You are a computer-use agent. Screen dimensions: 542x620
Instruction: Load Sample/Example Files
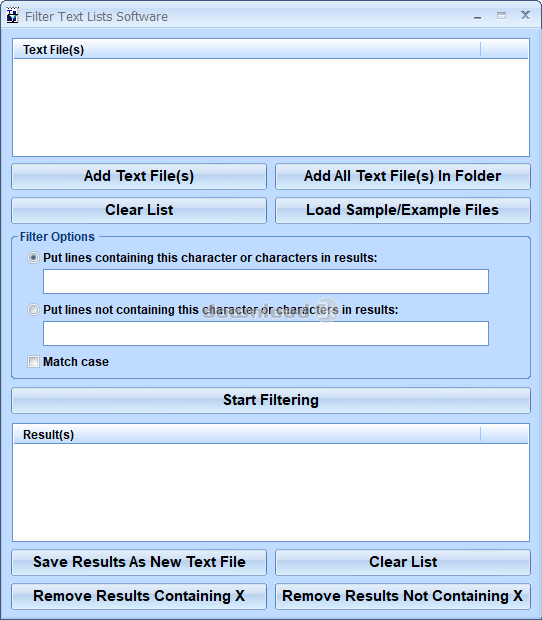tap(402, 210)
